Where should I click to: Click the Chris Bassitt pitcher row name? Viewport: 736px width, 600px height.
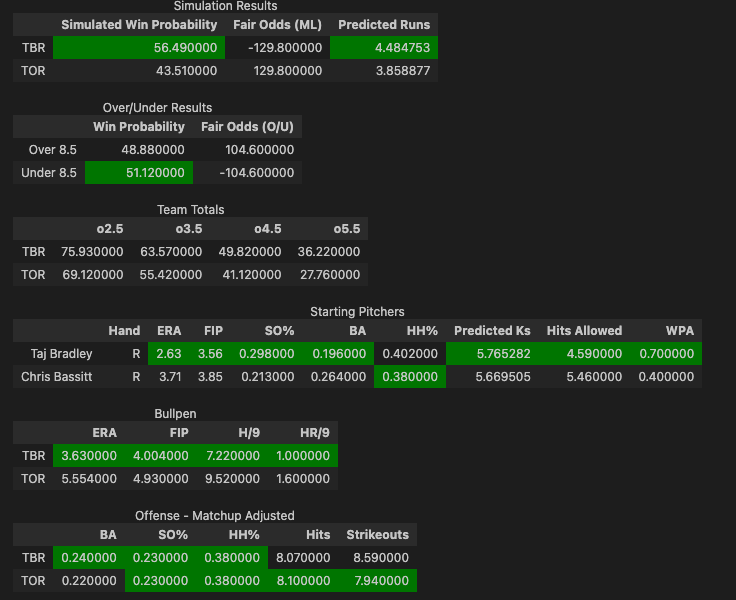tap(56, 377)
